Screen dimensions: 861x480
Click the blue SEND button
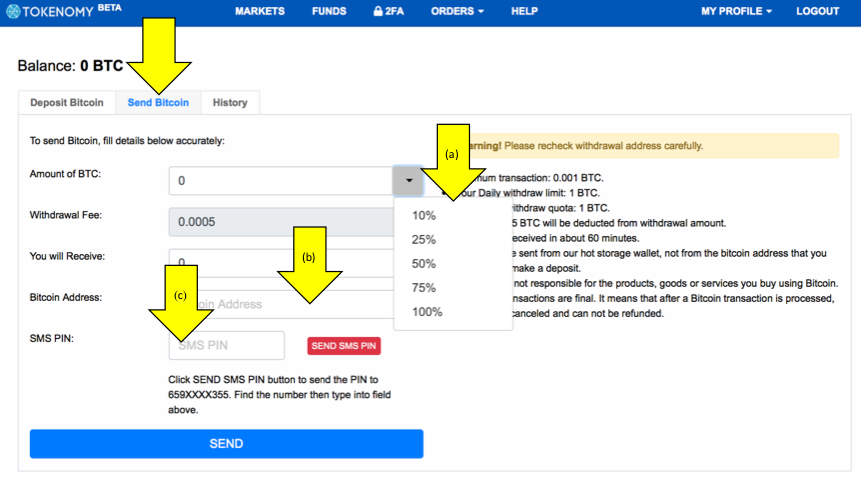click(x=226, y=444)
